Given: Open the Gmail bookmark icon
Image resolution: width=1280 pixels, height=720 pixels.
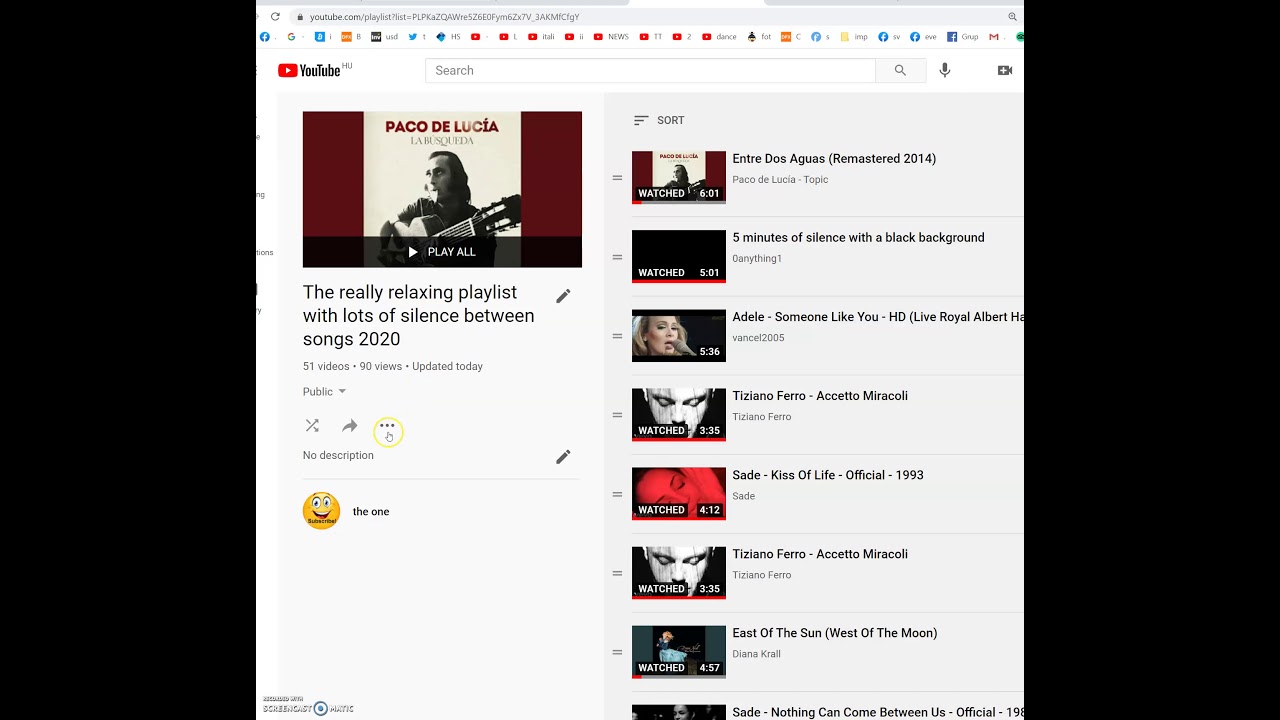Looking at the screenshot, I should tap(994, 37).
